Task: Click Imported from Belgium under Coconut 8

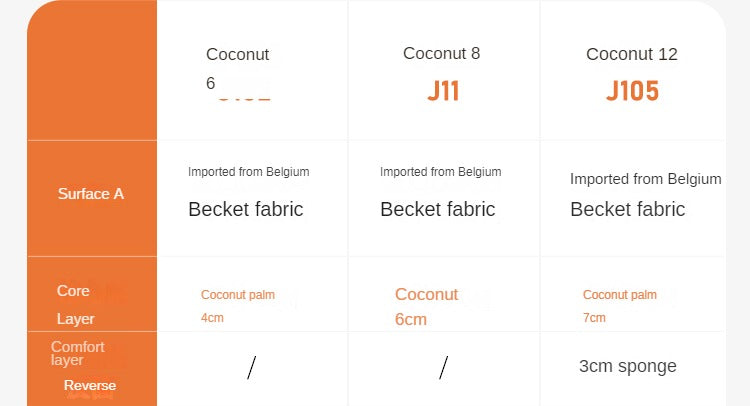Action: pos(440,172)
